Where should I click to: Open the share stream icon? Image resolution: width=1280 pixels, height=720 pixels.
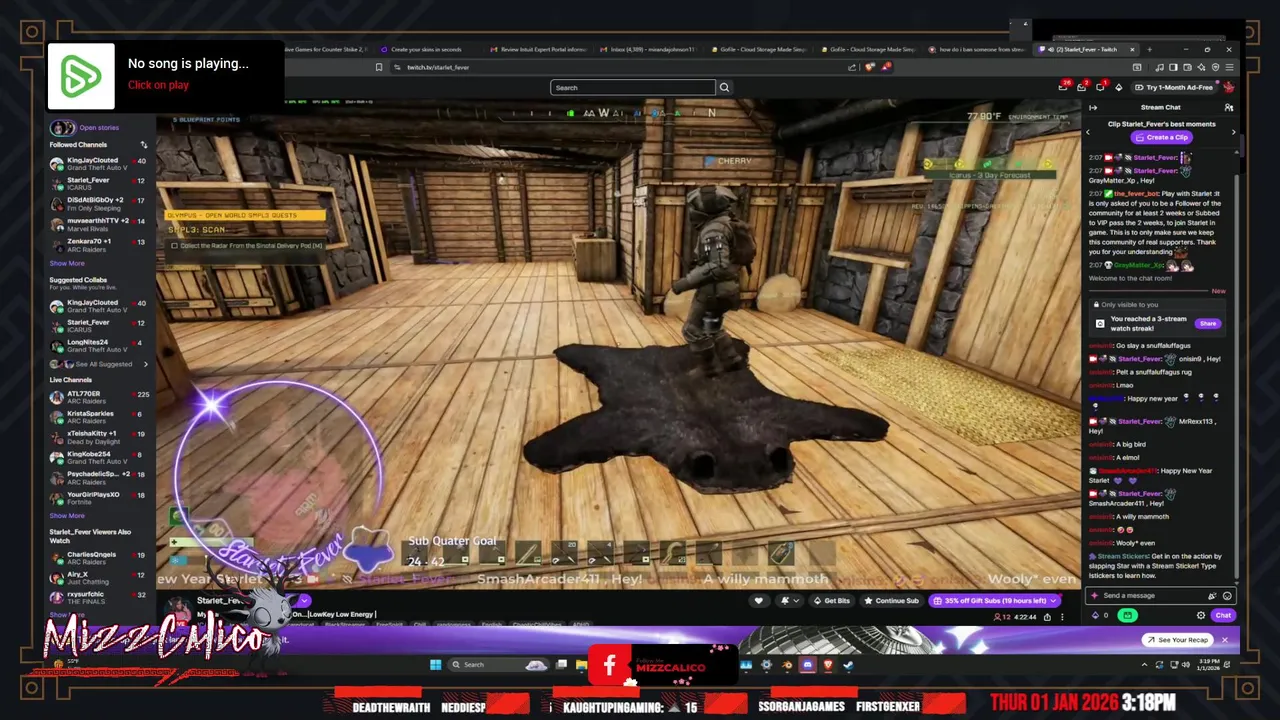[x=1047, y=617]
